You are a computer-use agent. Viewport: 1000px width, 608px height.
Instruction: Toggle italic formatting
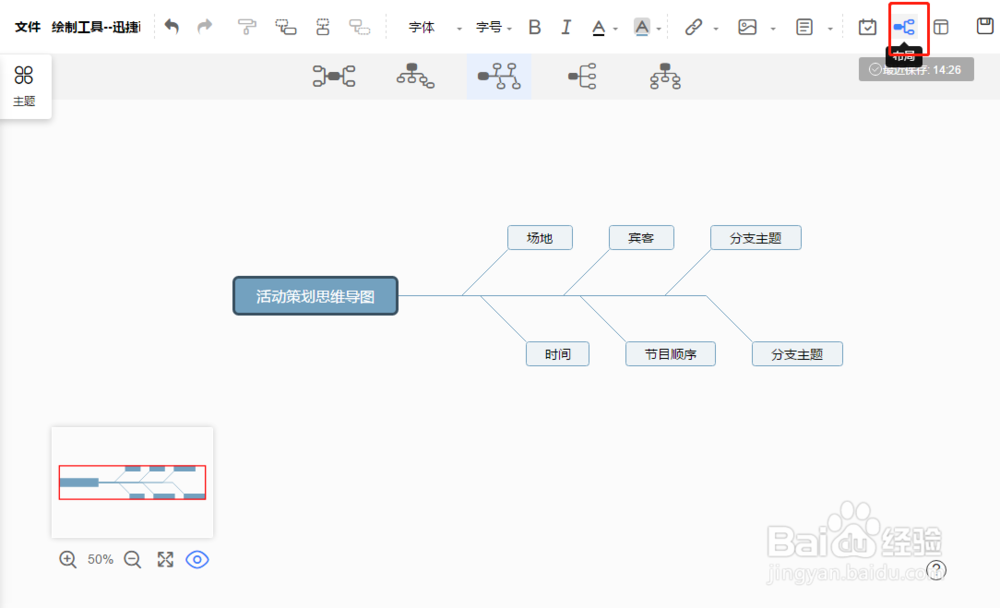point(566,28)
